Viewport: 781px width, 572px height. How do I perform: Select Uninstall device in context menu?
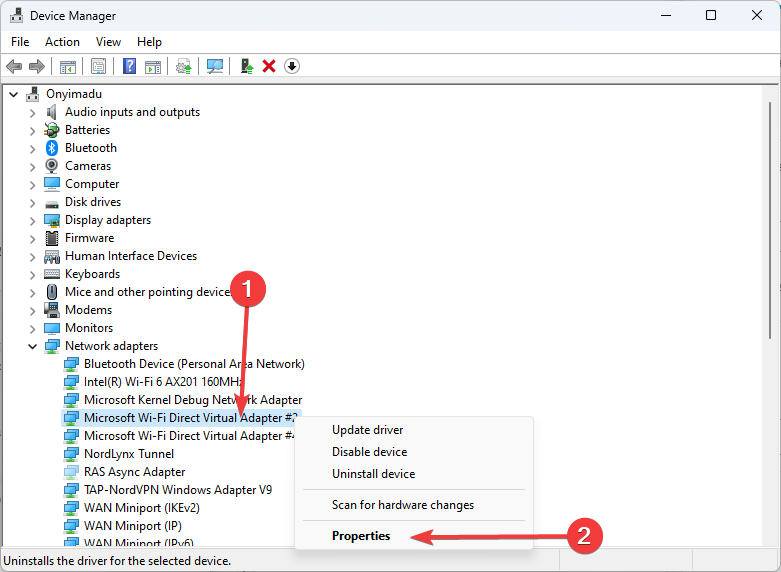(374, 473)
